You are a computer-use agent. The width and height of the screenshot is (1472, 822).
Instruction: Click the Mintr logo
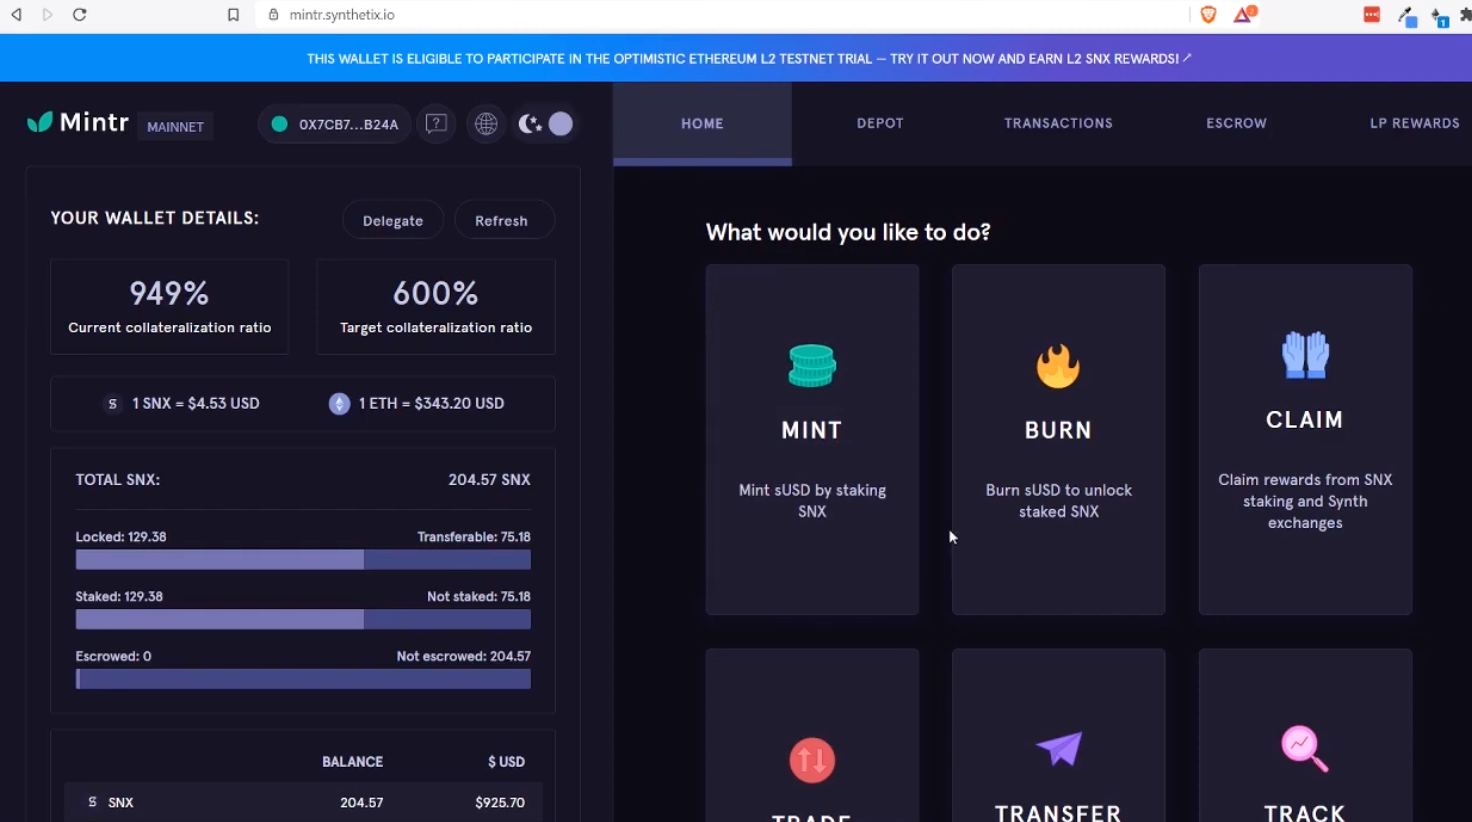(78, 122)
